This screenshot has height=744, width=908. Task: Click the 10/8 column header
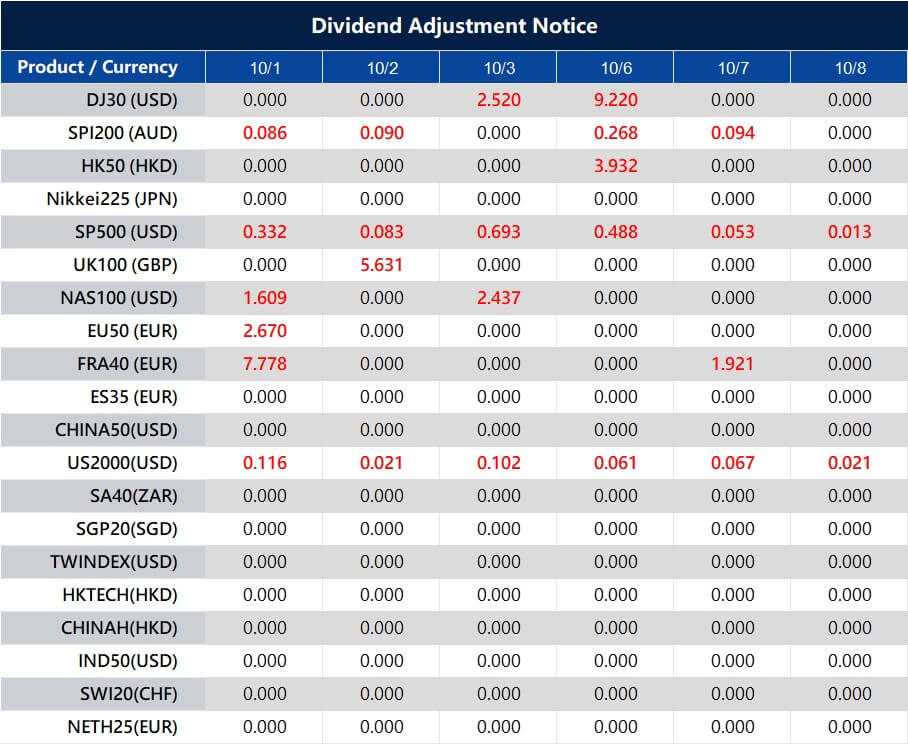click(x=848, y=66)
